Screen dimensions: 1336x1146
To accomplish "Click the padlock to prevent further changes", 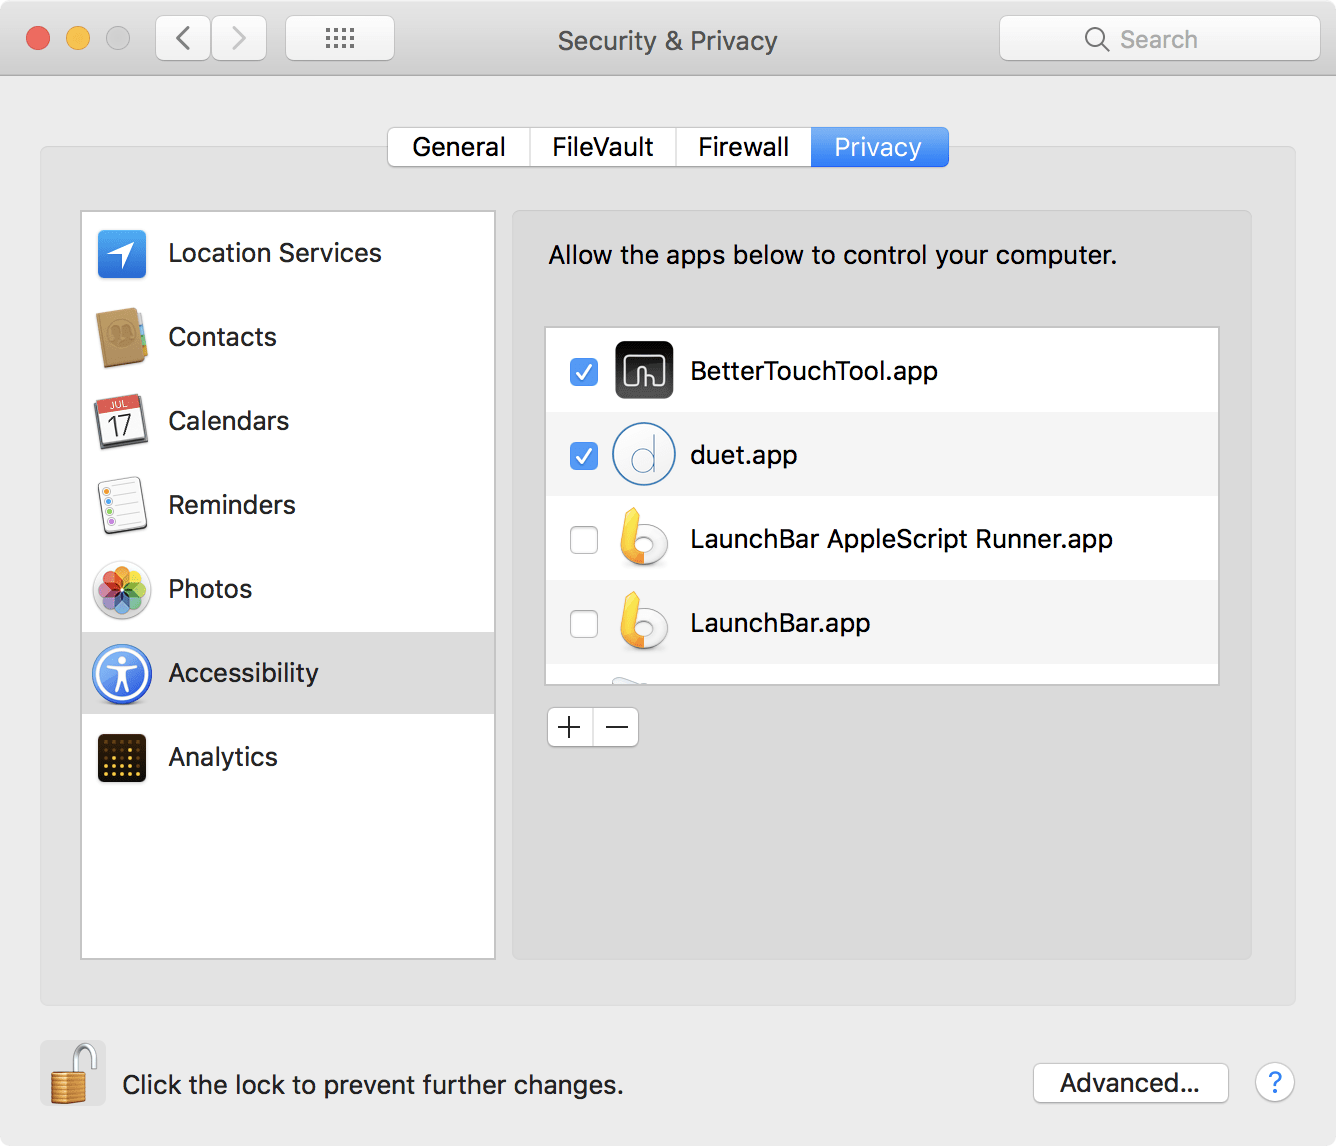I will pos(72,1072).
